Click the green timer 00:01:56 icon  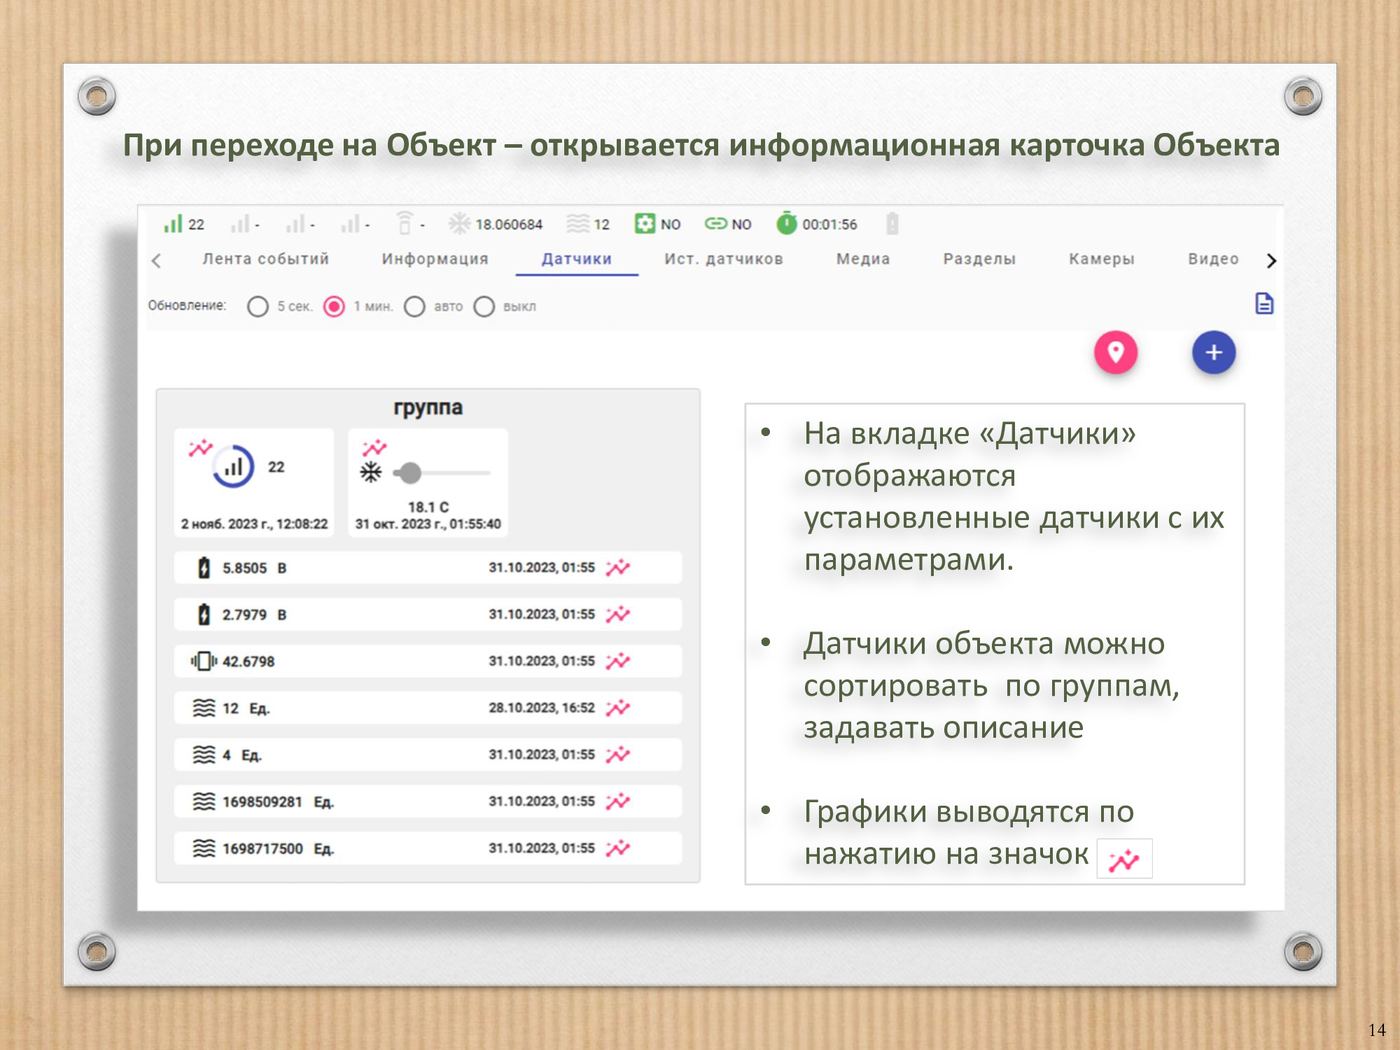(787, 223)
